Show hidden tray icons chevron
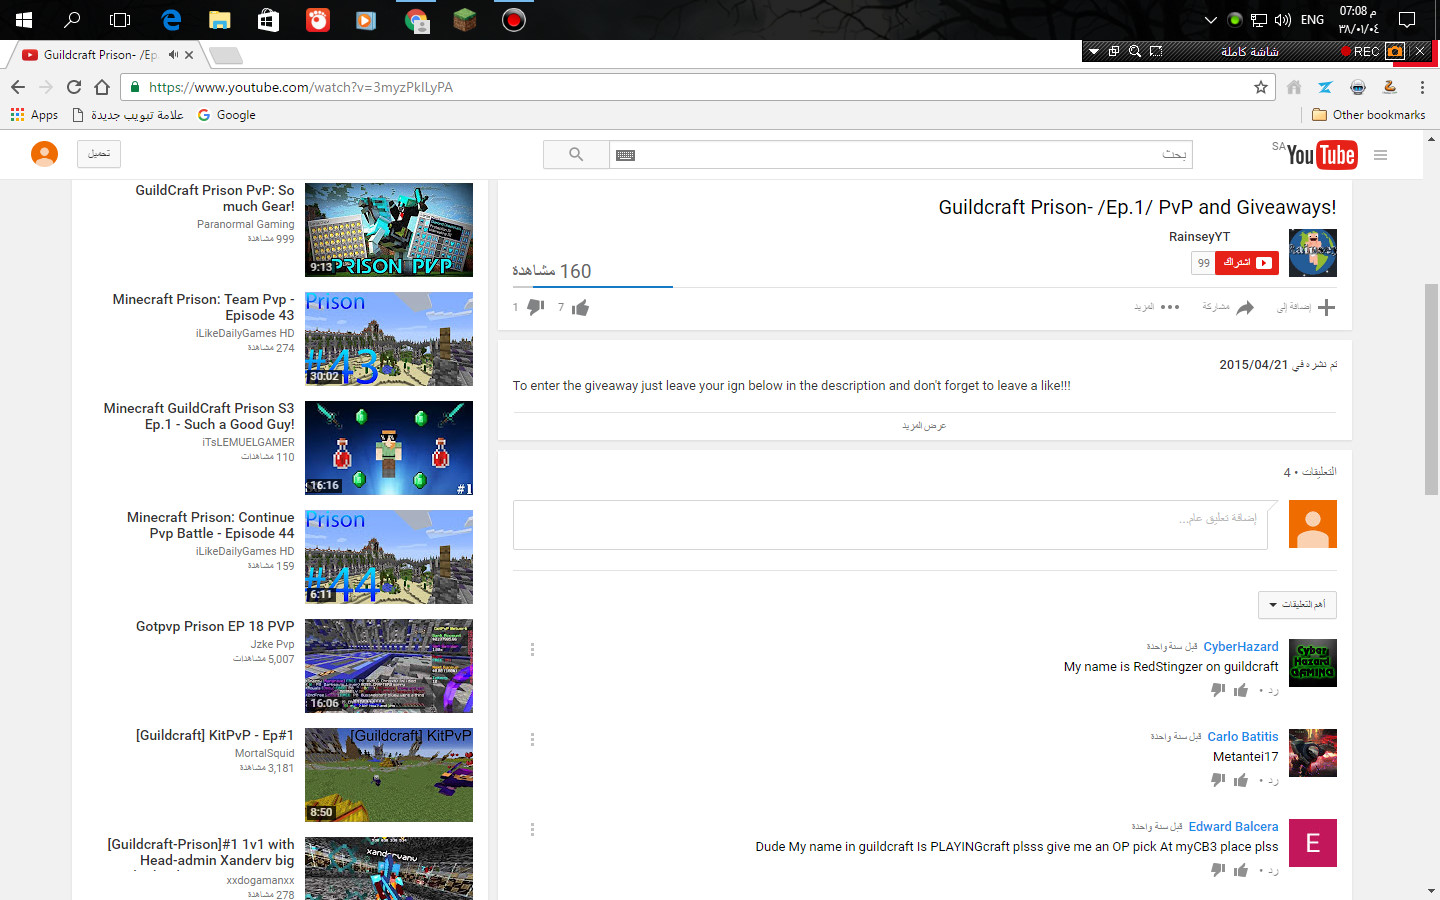Screen dimensions: 1440x900 tap(1211, 20)
